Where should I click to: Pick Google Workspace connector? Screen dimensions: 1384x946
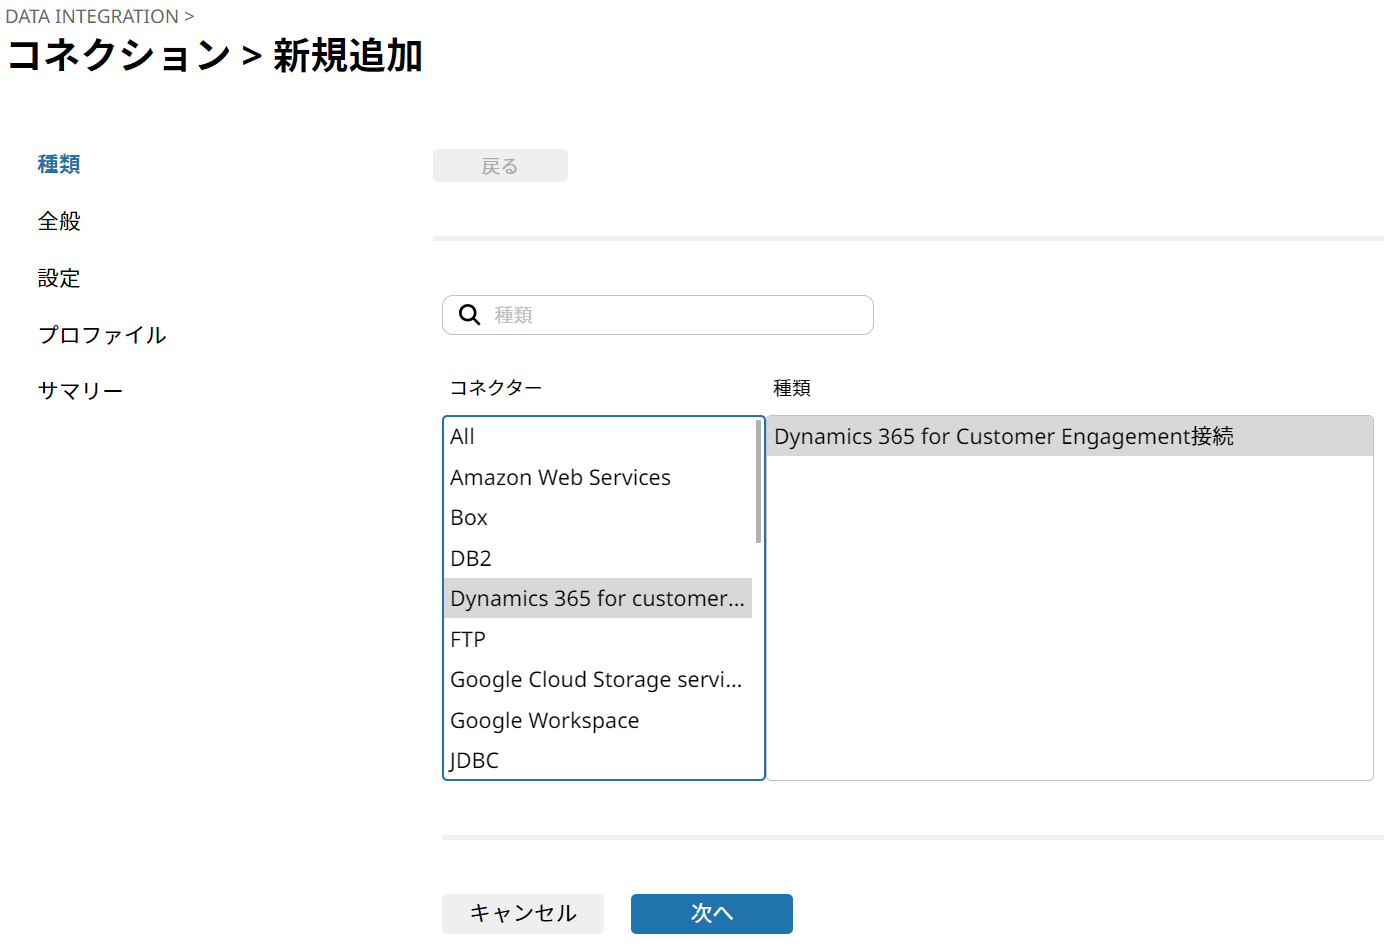(x=598, y=720)
